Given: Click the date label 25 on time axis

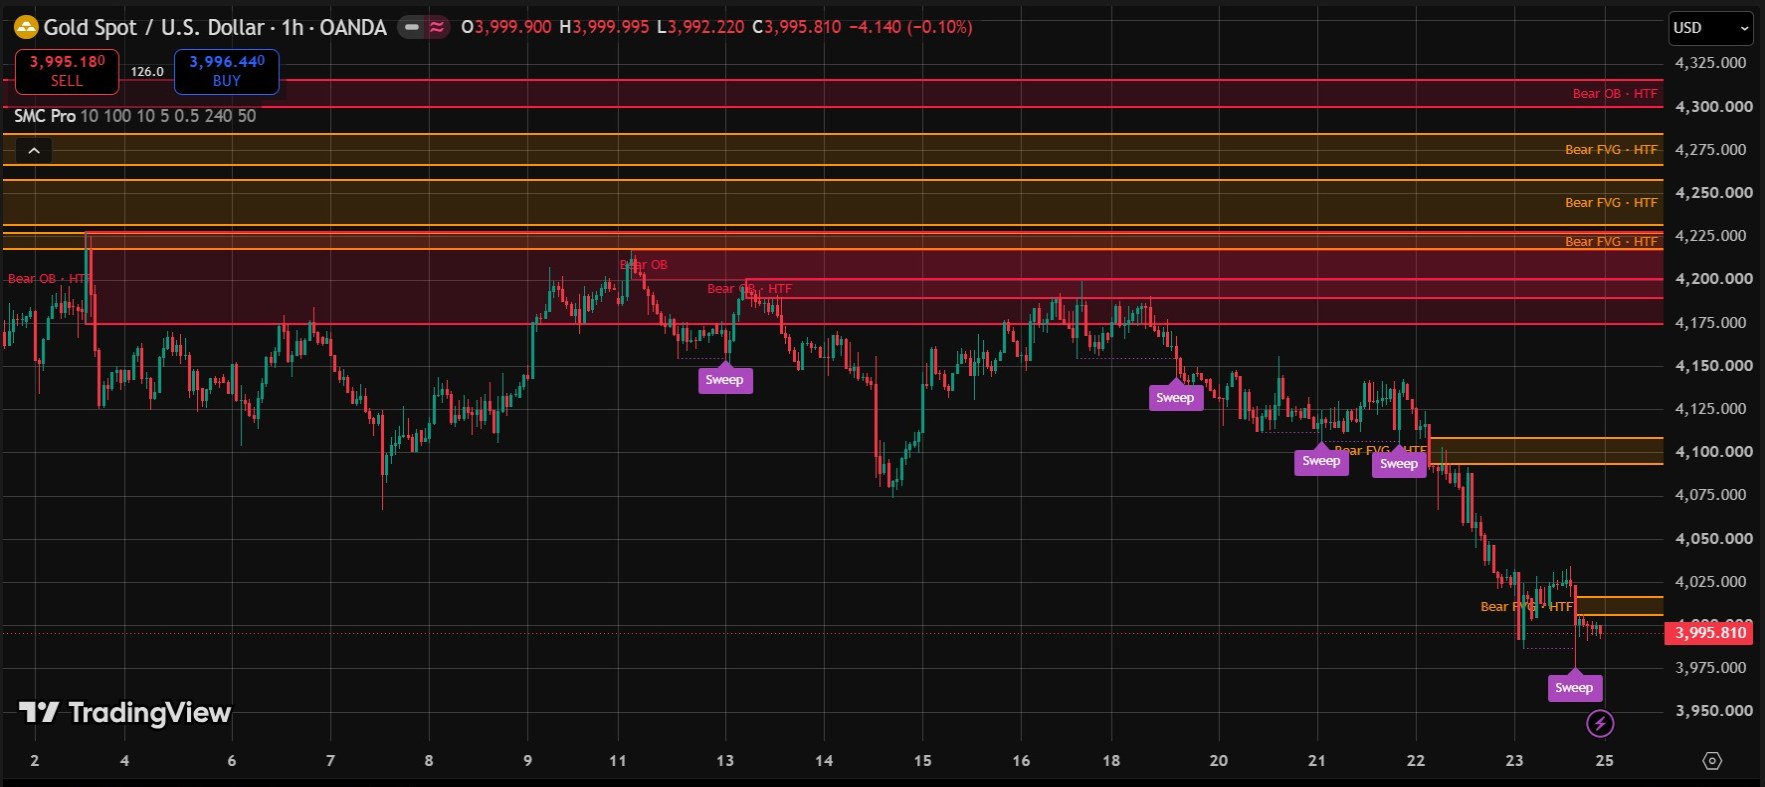Looking at the screenshot, I should (1604, 761).
